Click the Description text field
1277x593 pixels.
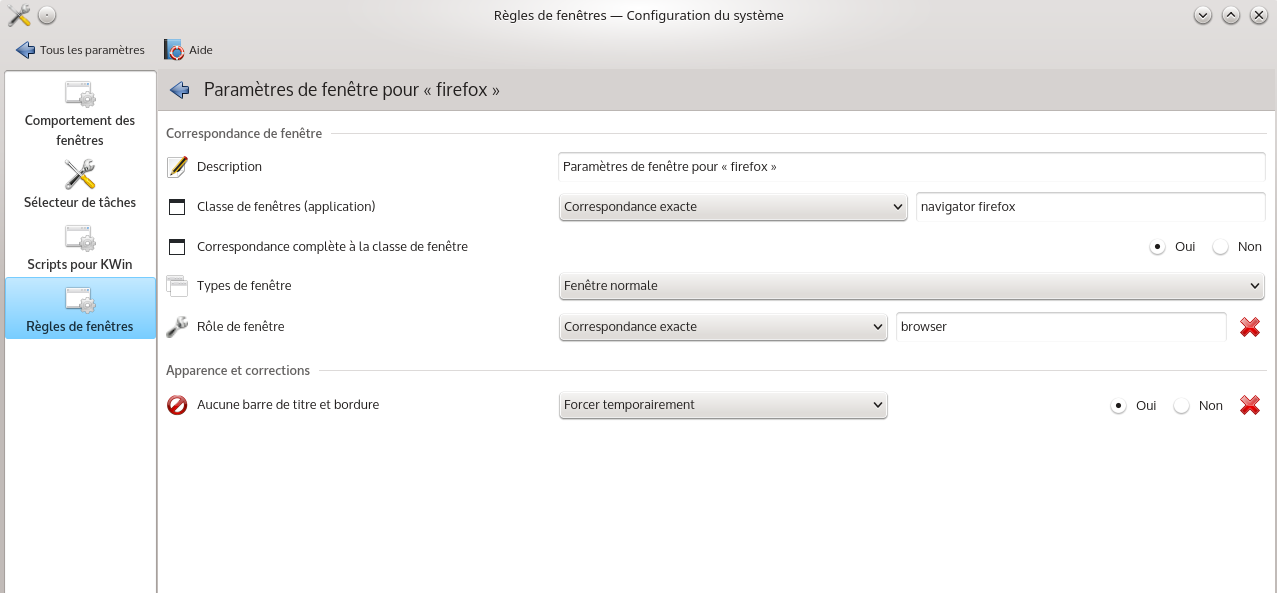tap(912, 167)
